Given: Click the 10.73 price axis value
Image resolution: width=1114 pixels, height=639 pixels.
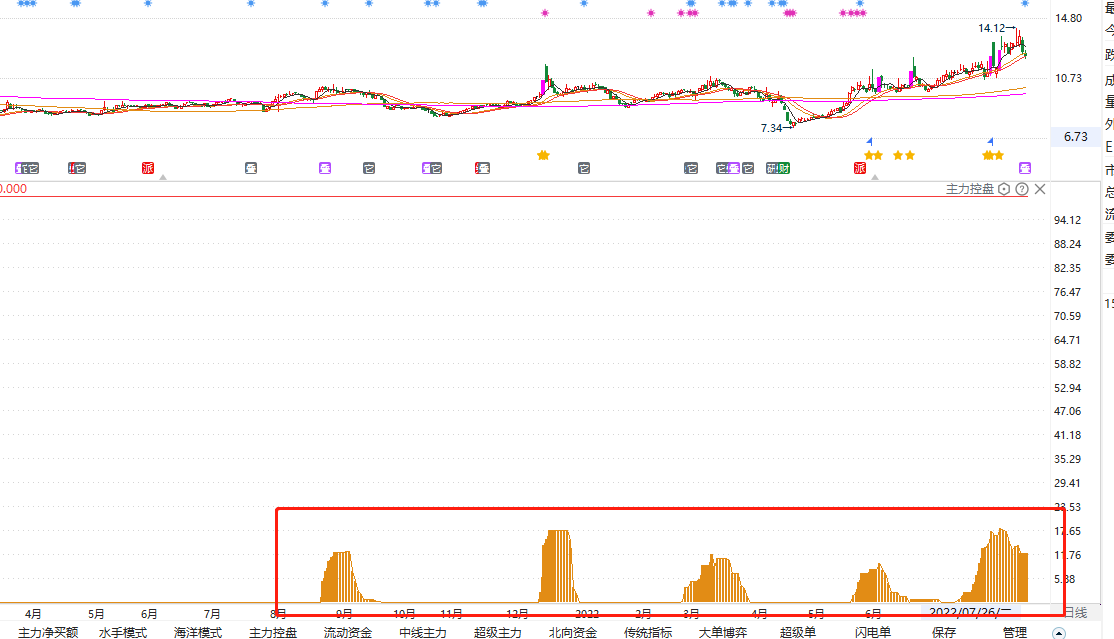Looking at the screenshot, I should [1069, 78].
